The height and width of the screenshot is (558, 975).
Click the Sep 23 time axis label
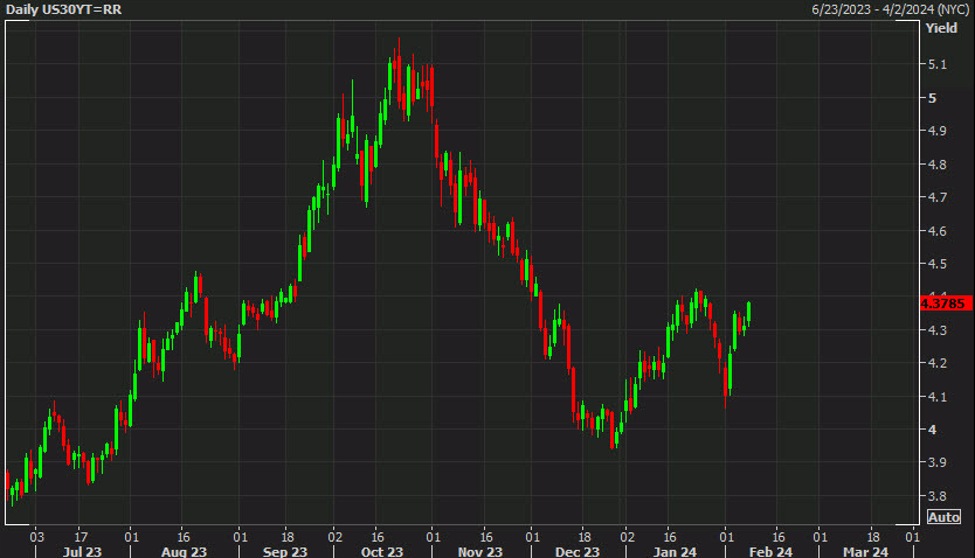coord(285,551)
